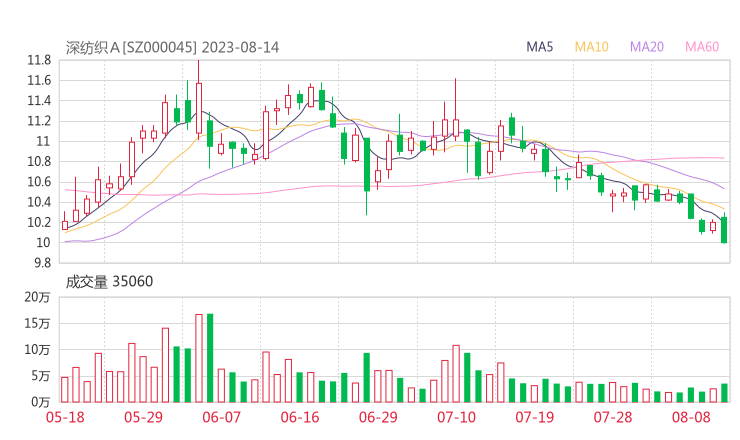Click the 06-16 date axis label

coord(300,417)
